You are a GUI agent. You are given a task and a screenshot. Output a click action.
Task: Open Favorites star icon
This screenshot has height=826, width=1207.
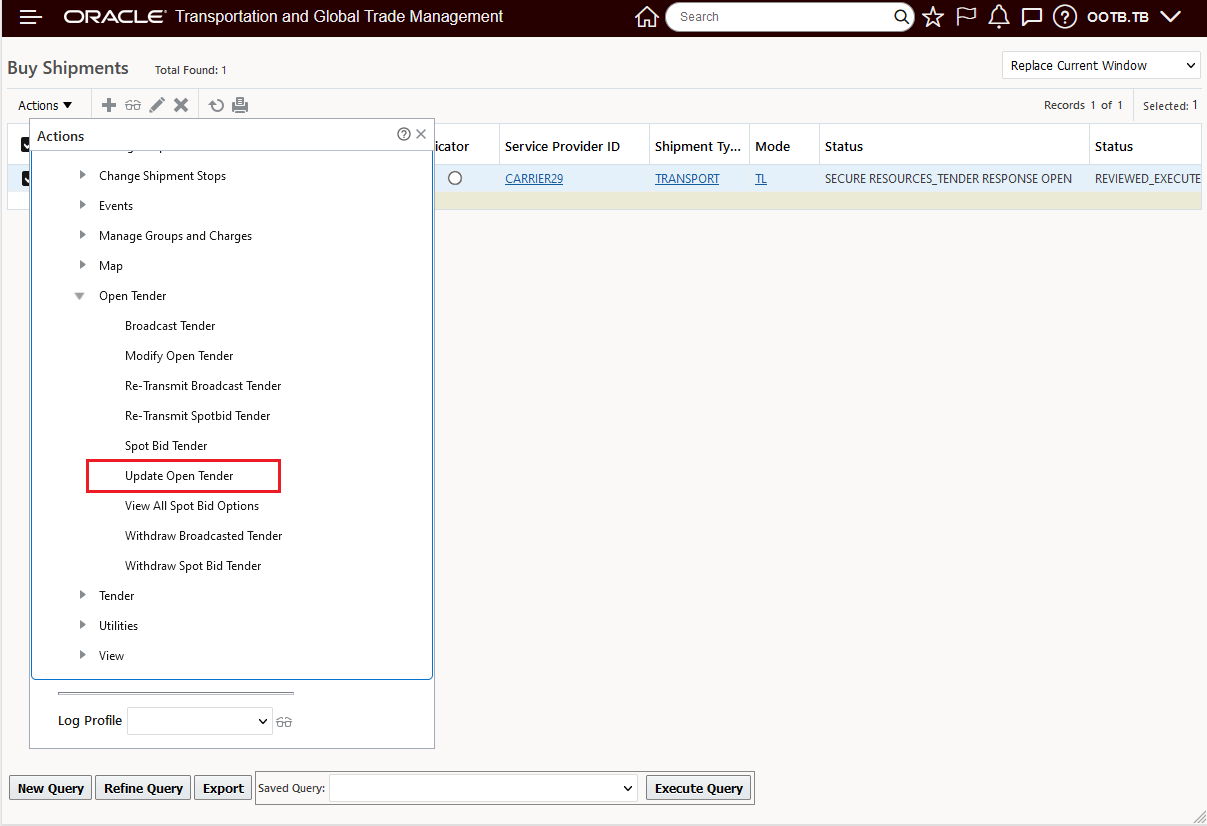tap(933, 17)
